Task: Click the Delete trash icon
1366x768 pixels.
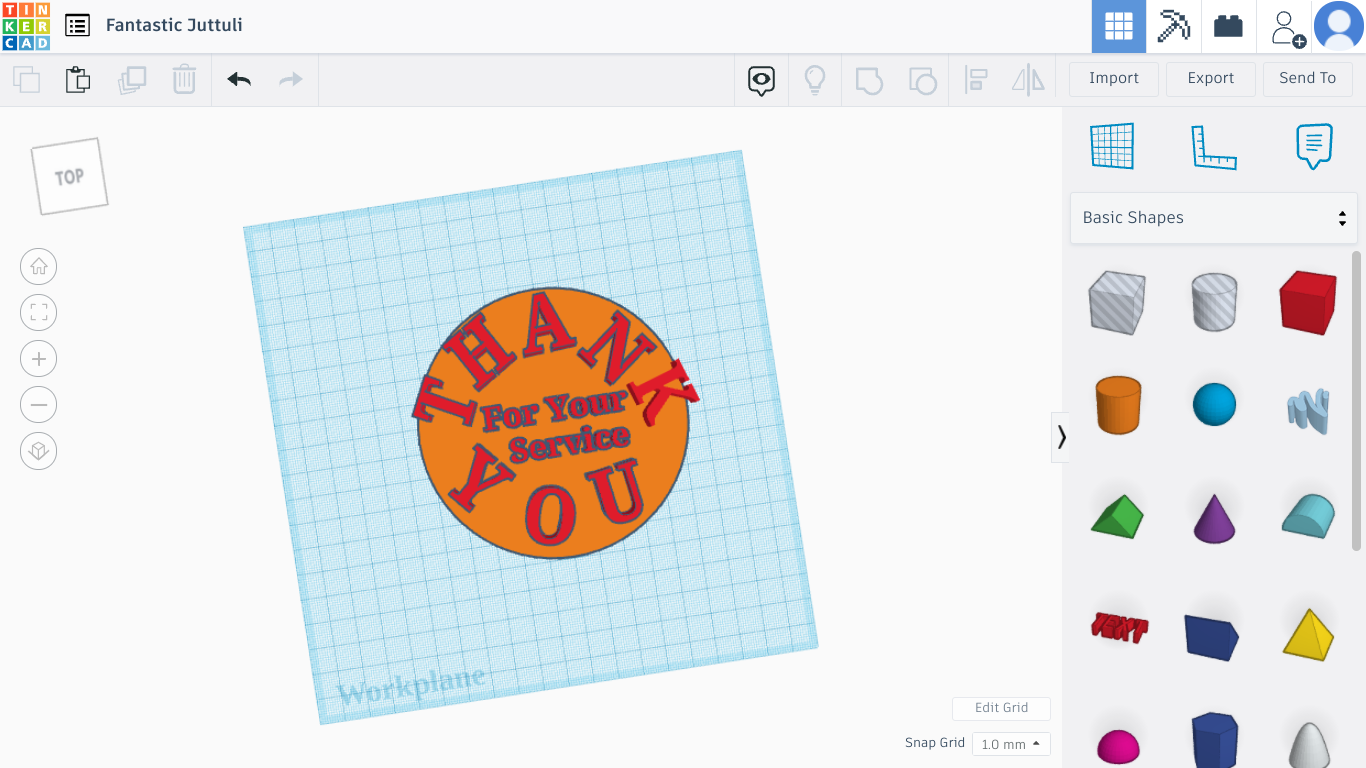Action: tap(184, 79)
